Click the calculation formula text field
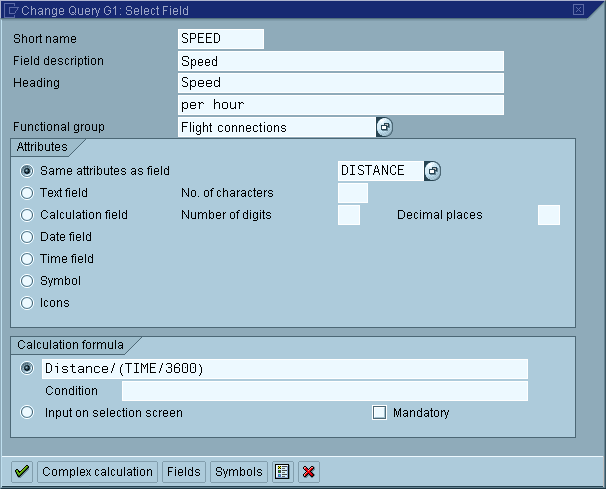The width and height of the screenshot is (606, 489). (284, 369)
